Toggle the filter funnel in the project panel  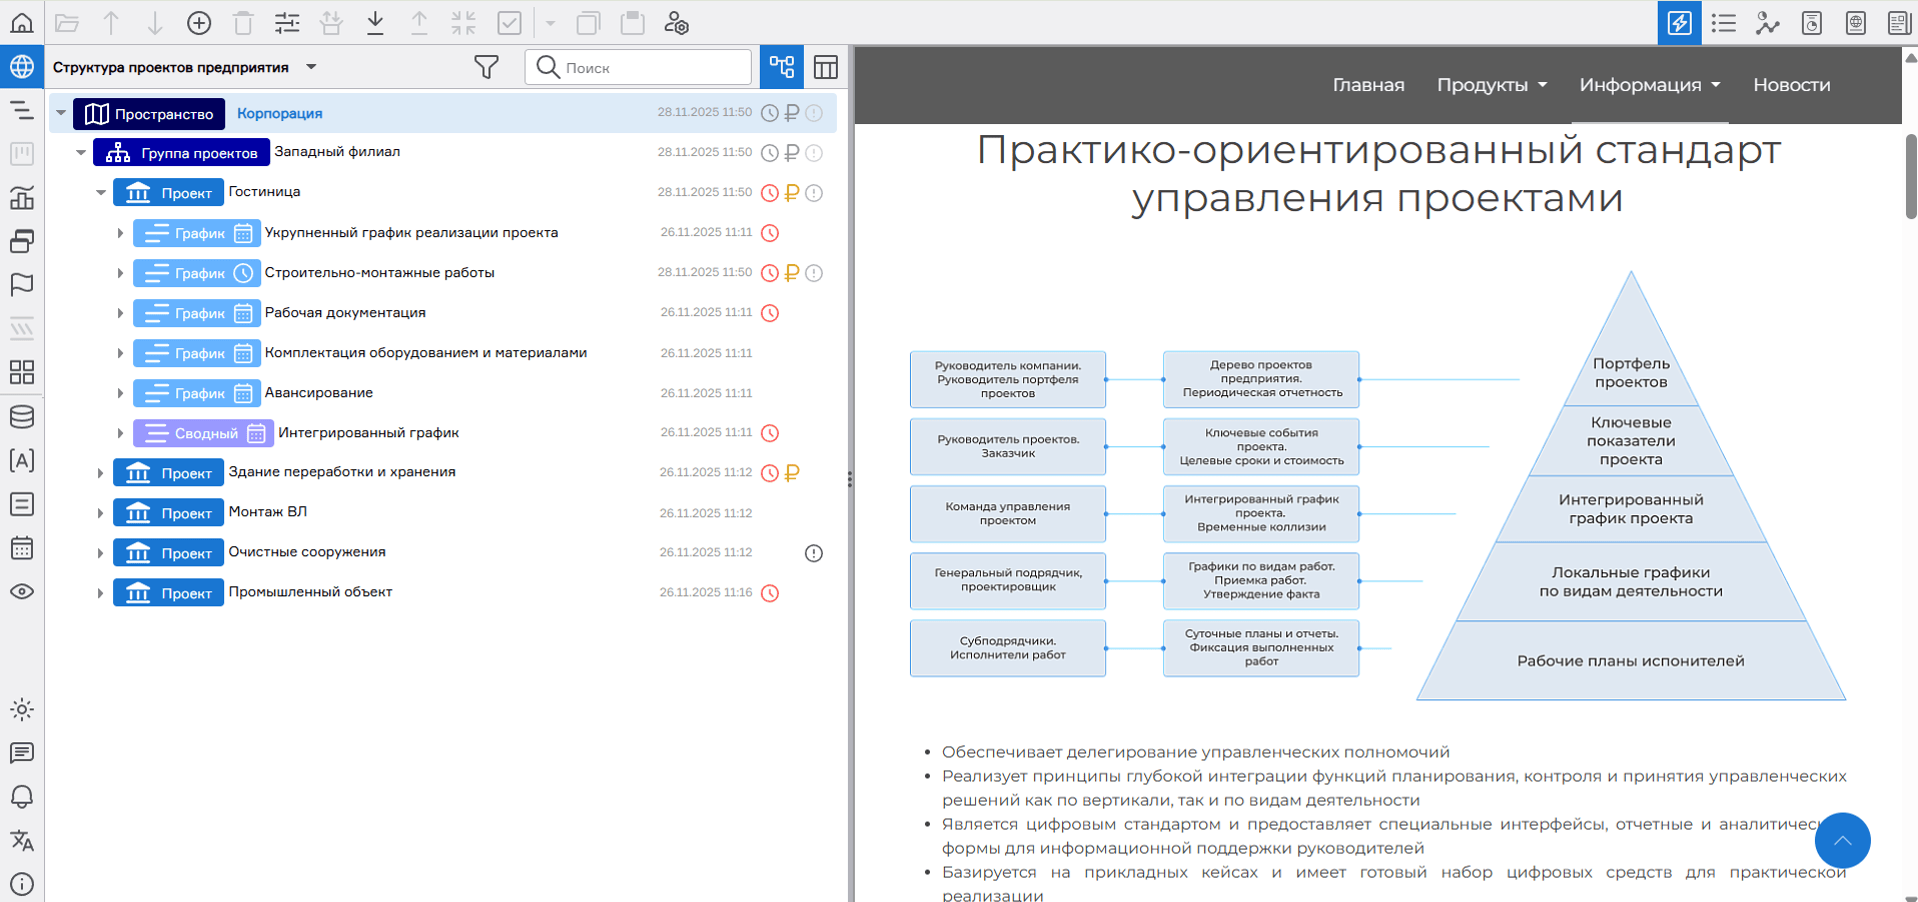[x=487, y=67]
